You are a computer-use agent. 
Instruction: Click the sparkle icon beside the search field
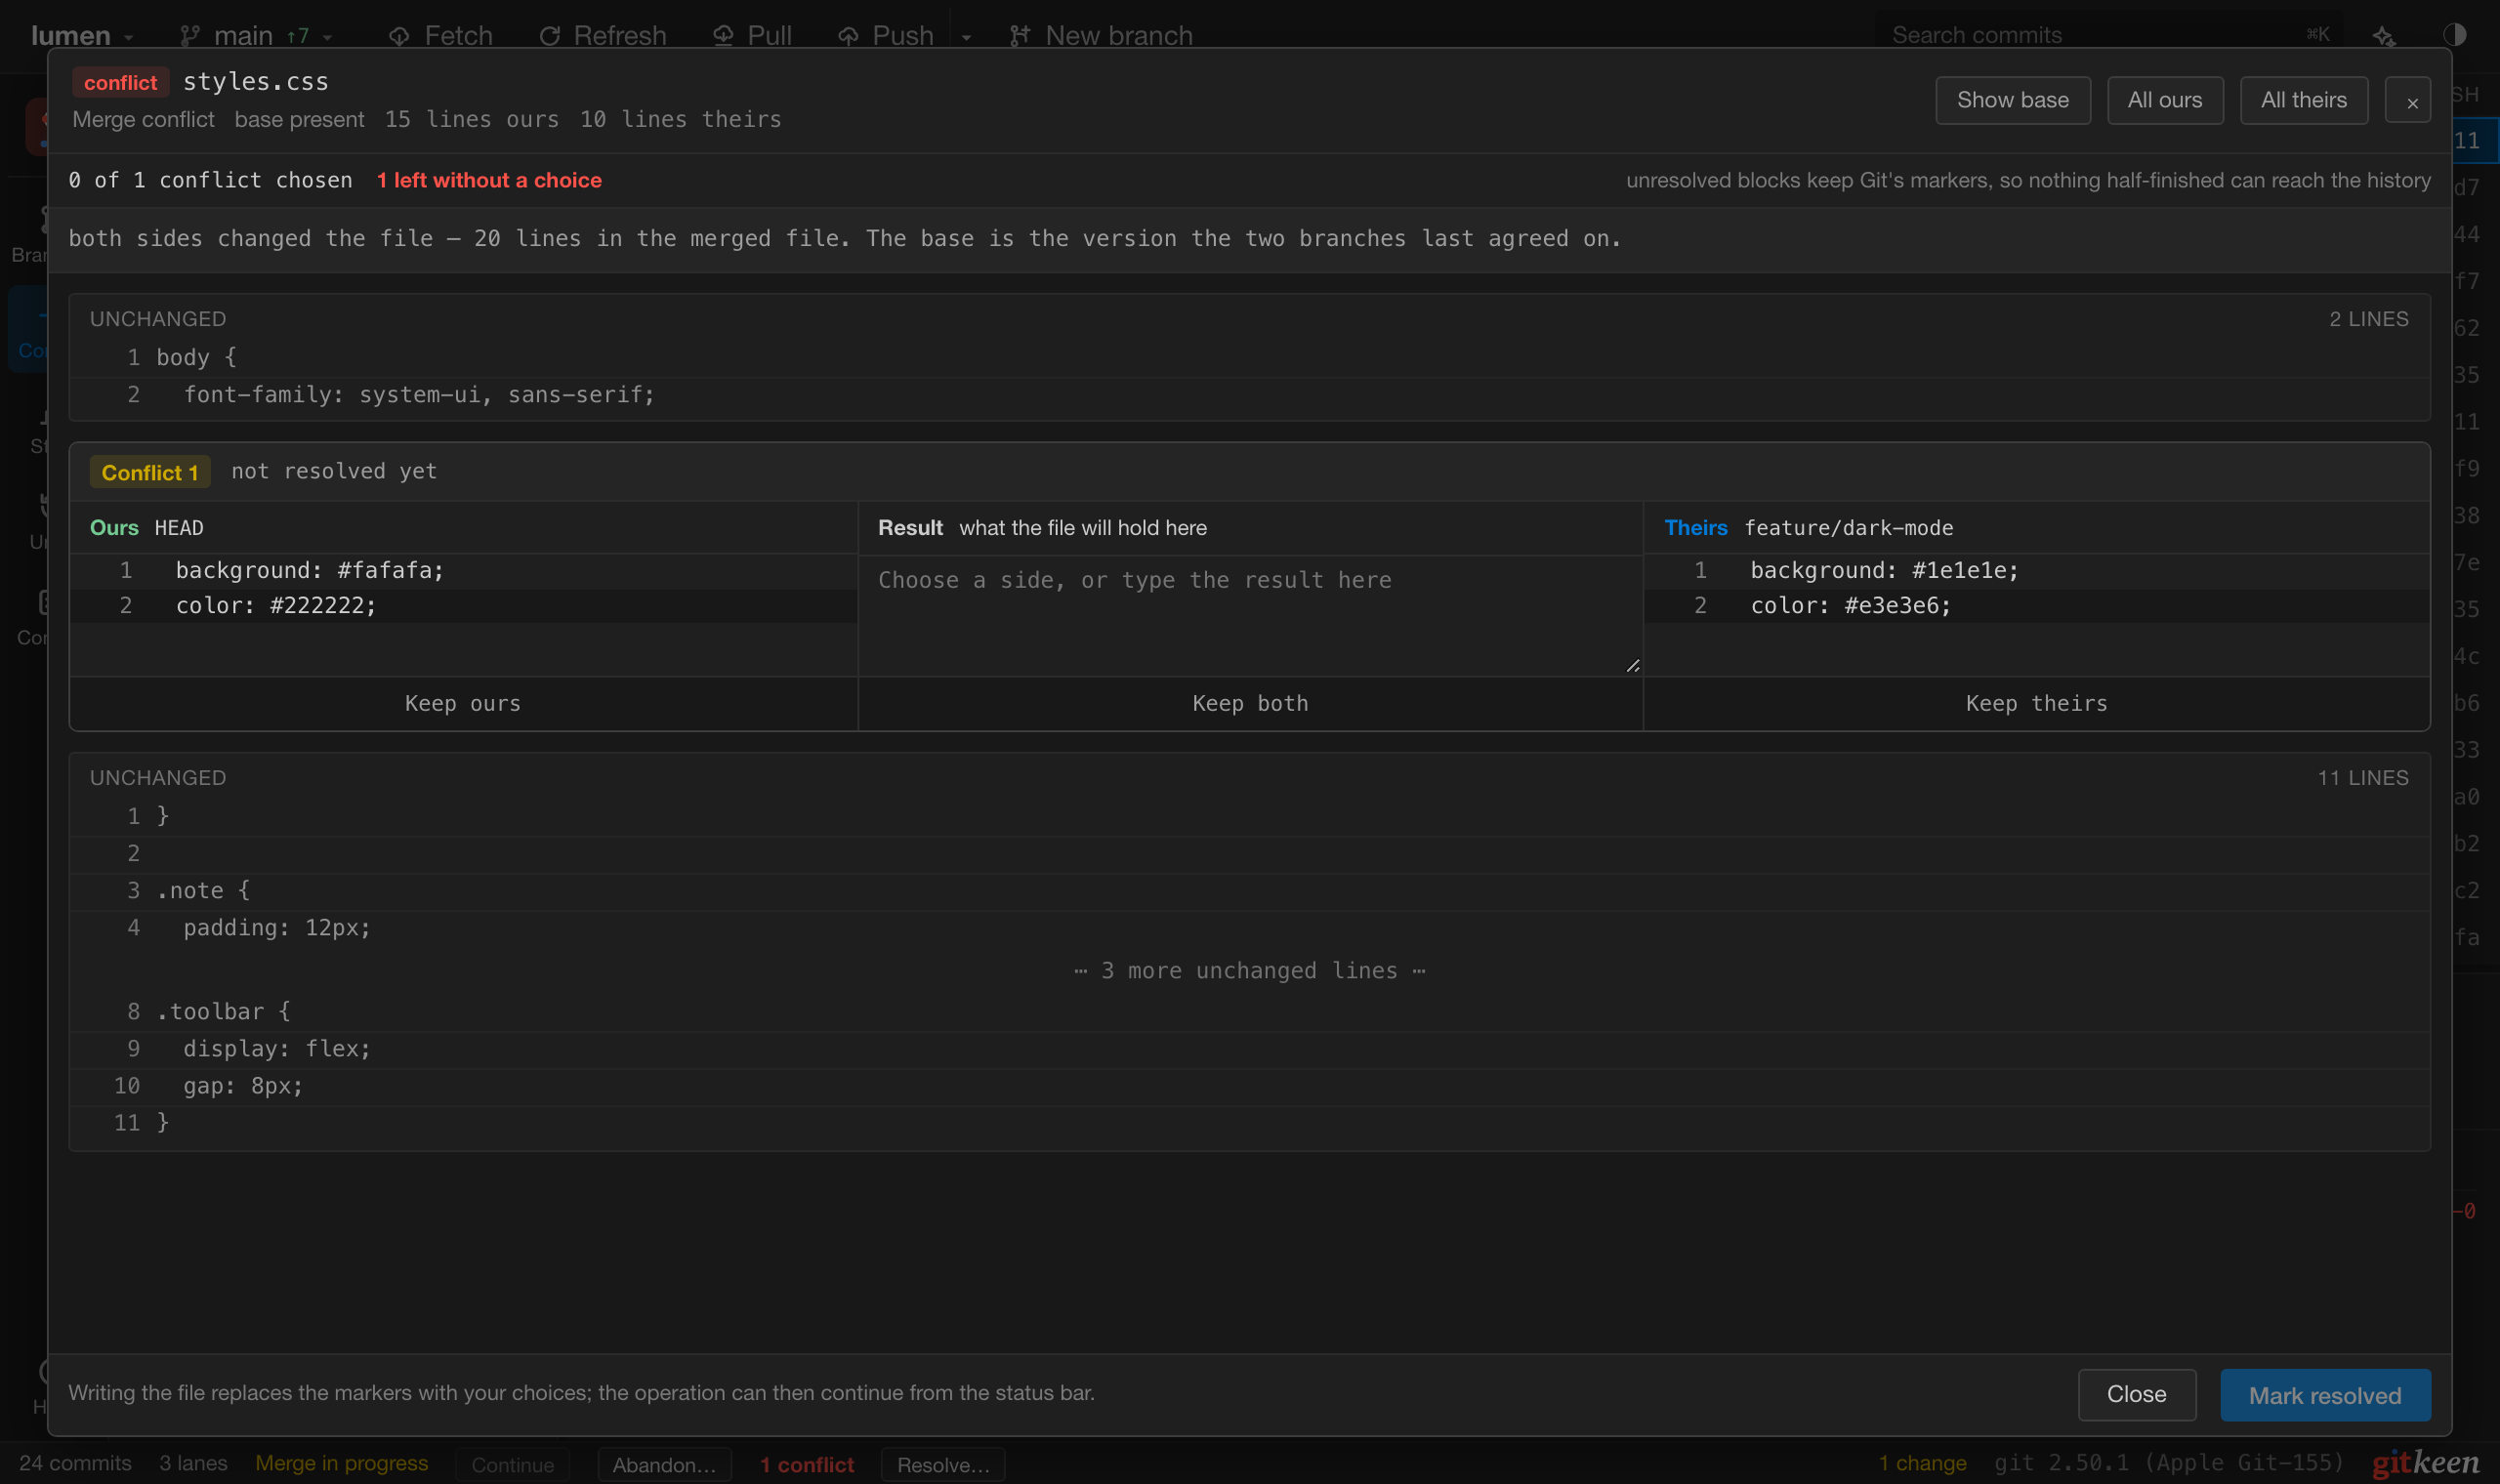[x=2383, y=36]
